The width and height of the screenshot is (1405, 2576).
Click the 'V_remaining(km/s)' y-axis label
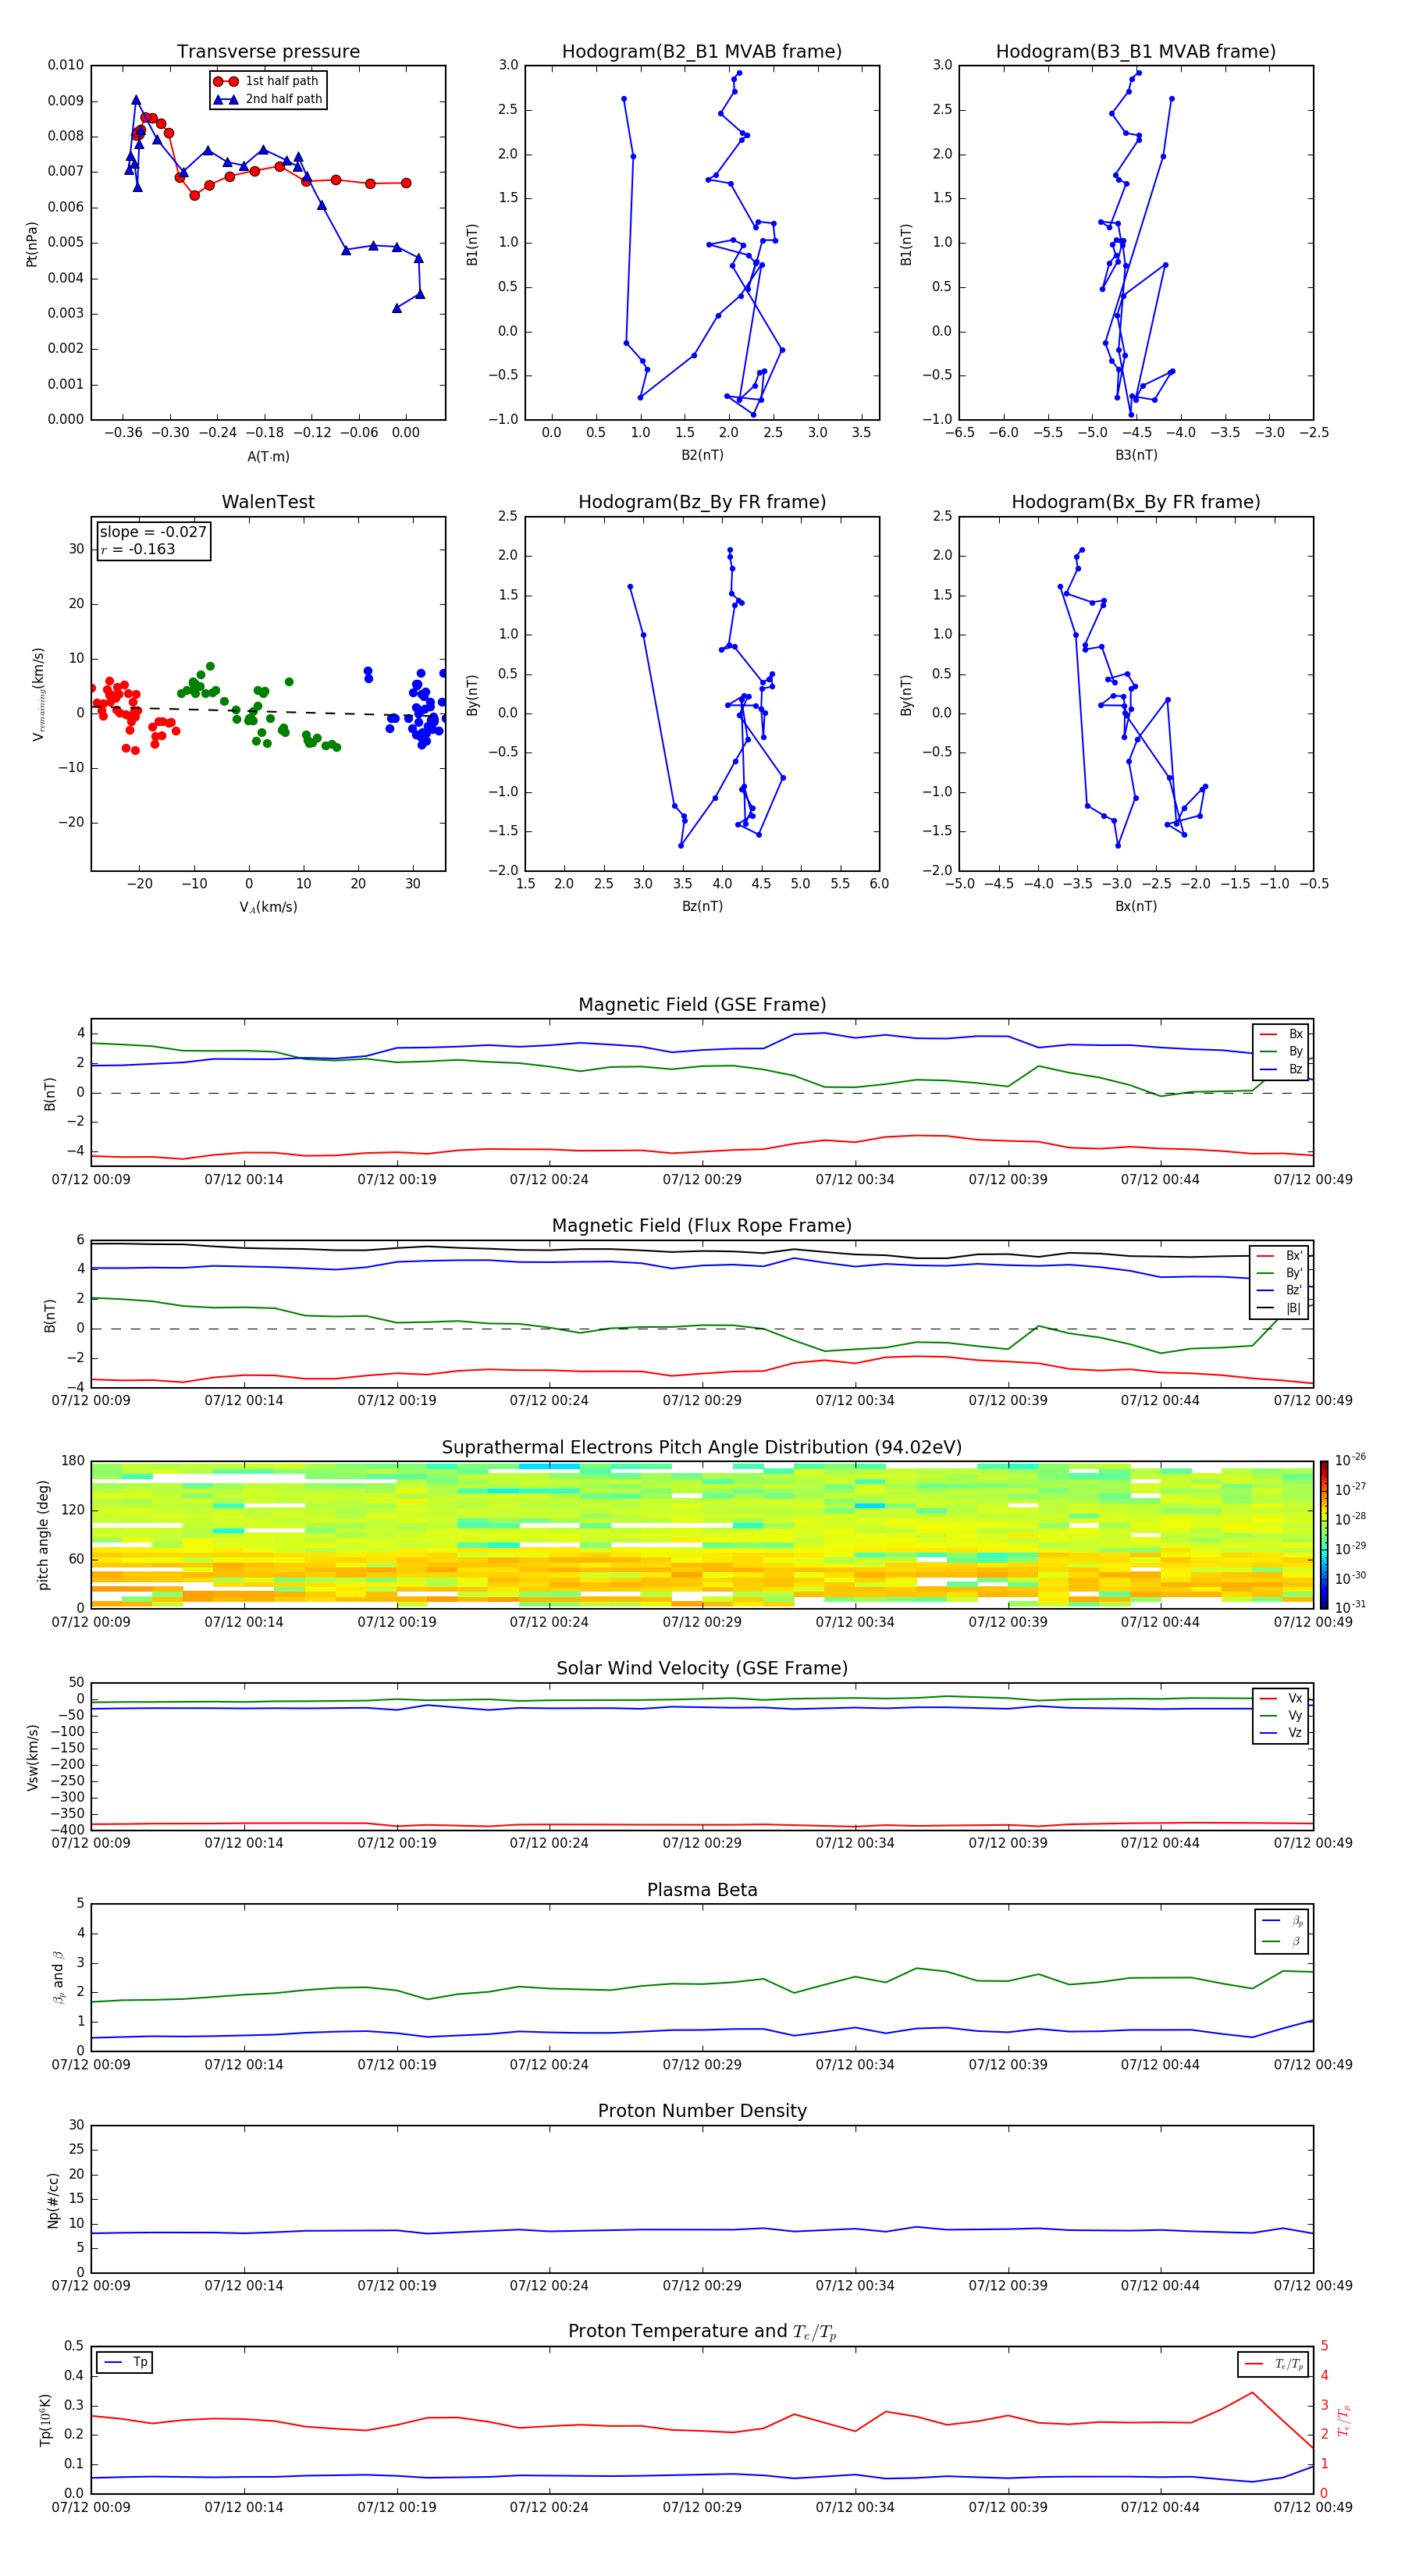39,694
